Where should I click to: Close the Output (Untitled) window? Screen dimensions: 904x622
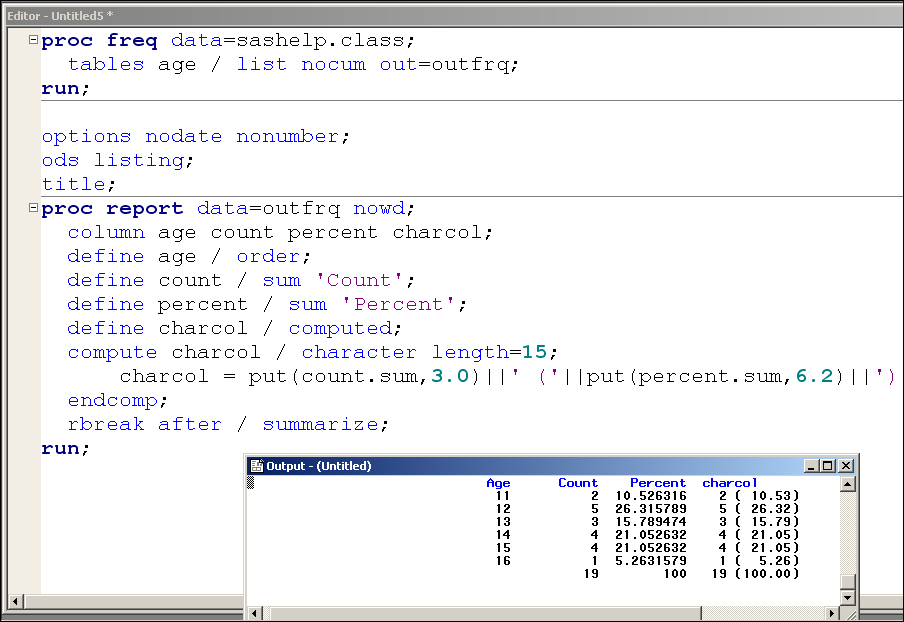[846, 466]
